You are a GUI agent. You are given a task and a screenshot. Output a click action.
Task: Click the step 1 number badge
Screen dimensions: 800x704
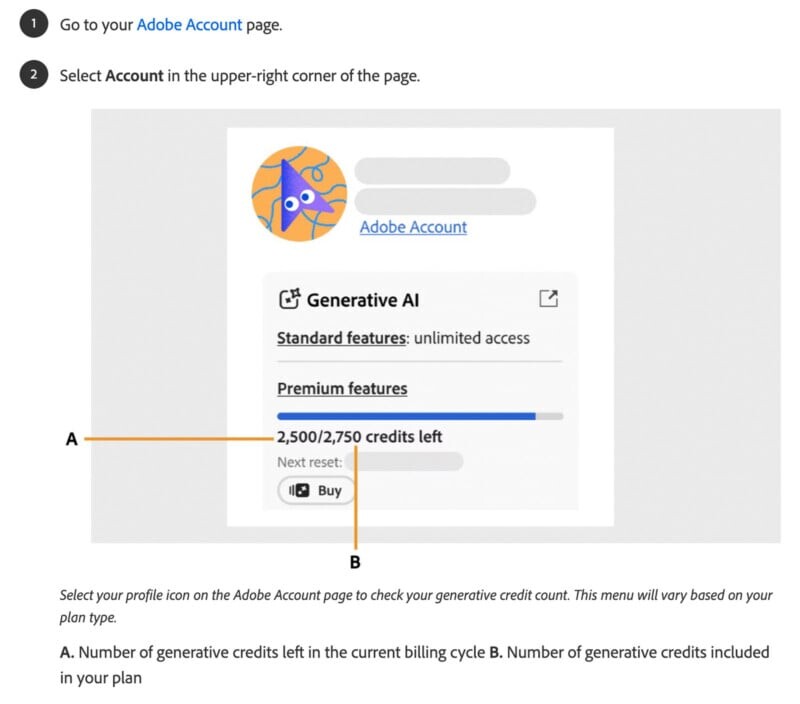(x=33, y=25)
